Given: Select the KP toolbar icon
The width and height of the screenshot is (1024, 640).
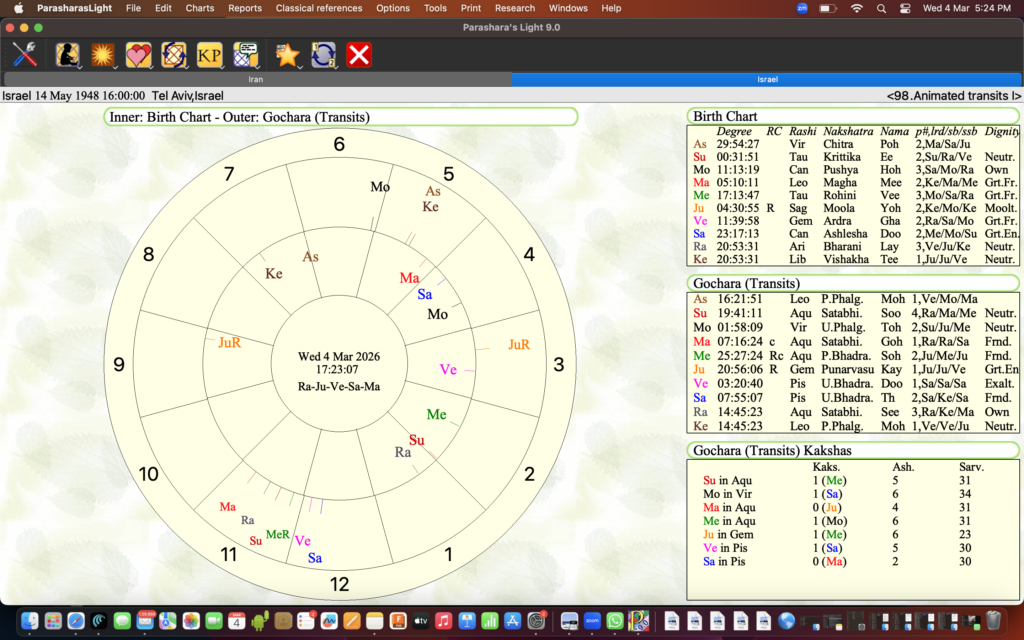Looking at the screenshot, I should pyautogui.click(x=208, y=54).
